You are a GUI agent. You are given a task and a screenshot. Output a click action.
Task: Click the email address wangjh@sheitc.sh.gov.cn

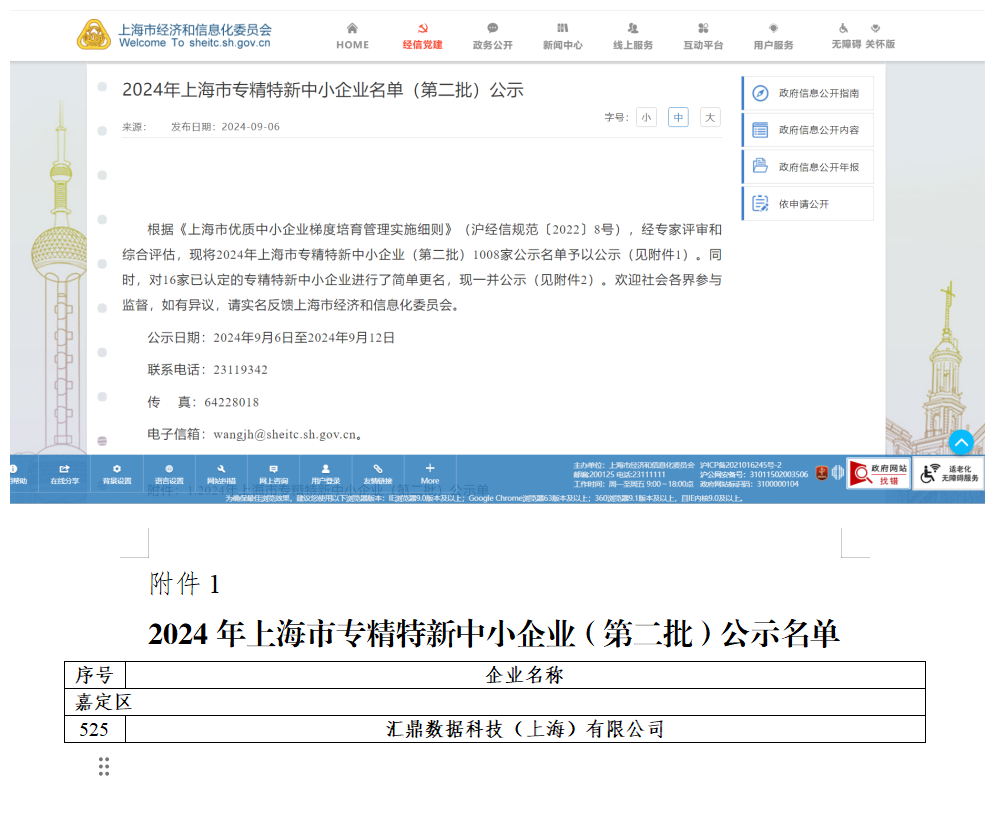click(284, 435)
